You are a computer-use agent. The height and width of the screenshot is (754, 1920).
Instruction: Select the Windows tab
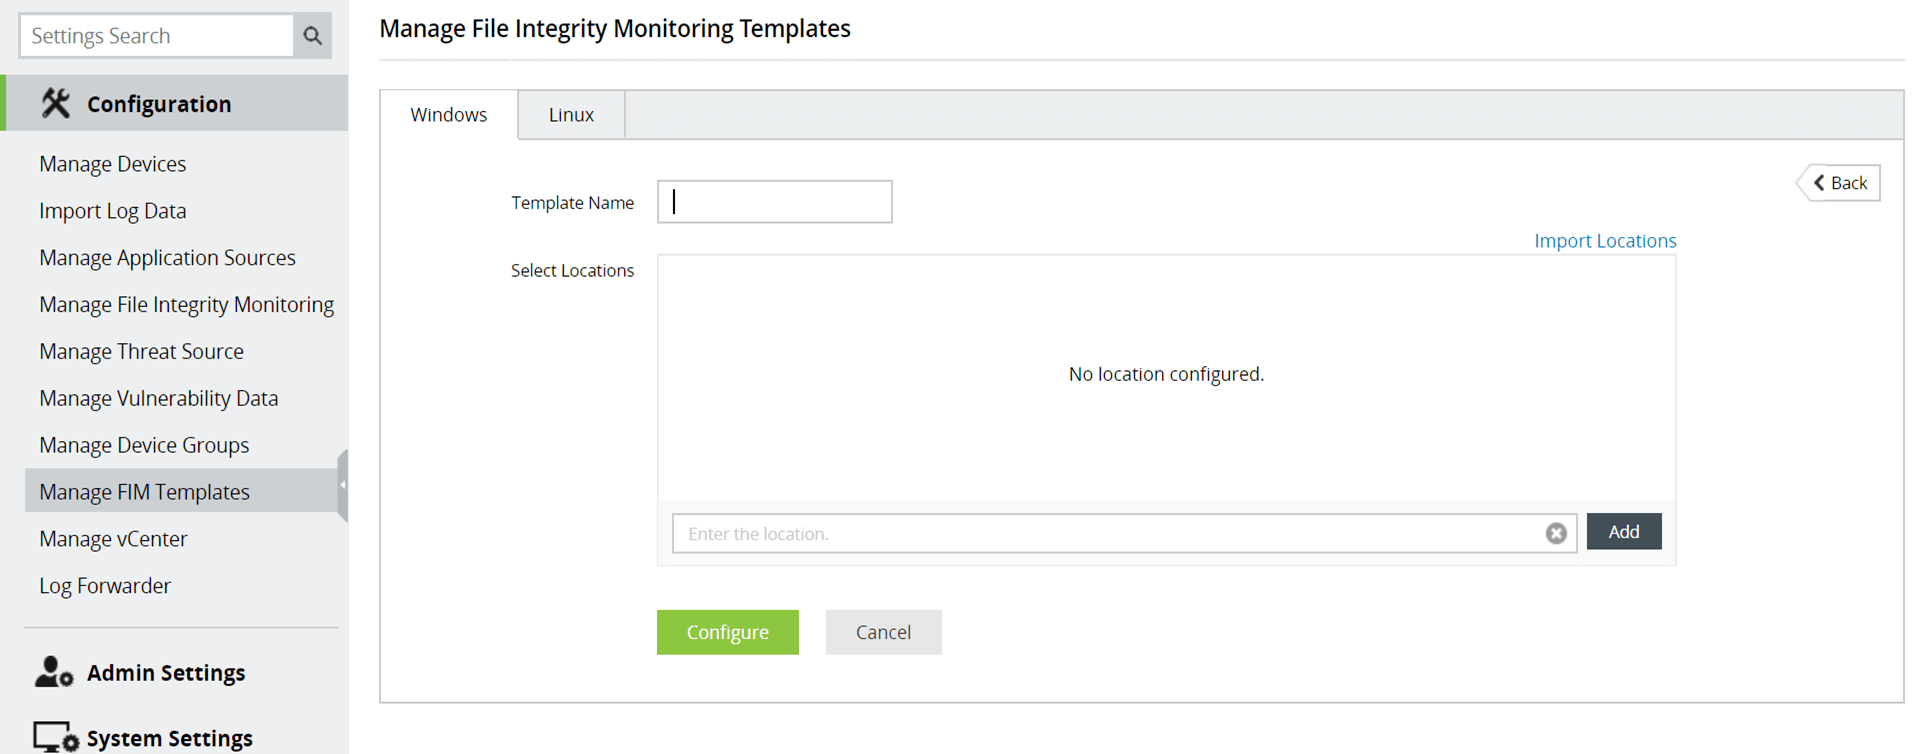(x=449, y=115)
